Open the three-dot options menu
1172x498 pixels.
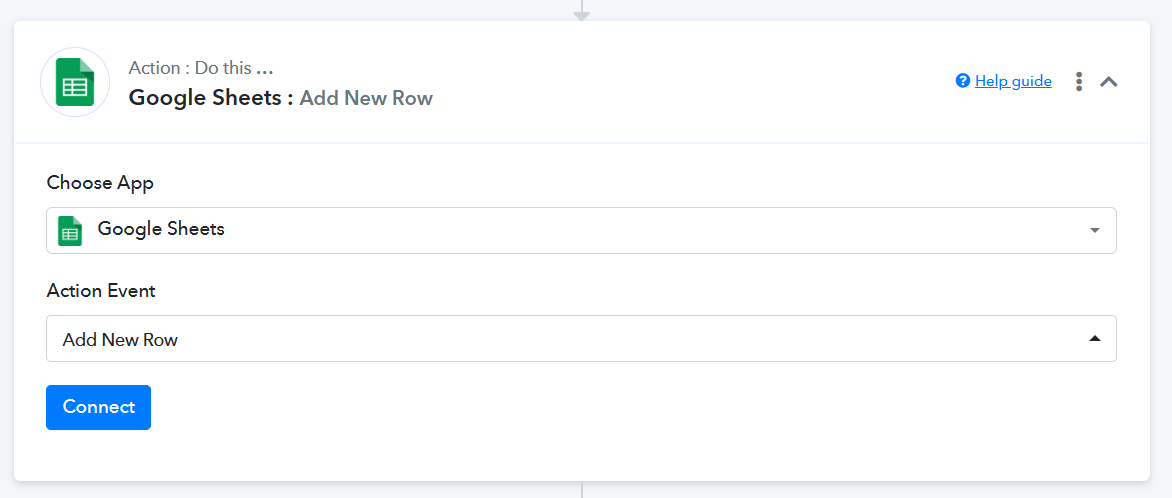1079,82
